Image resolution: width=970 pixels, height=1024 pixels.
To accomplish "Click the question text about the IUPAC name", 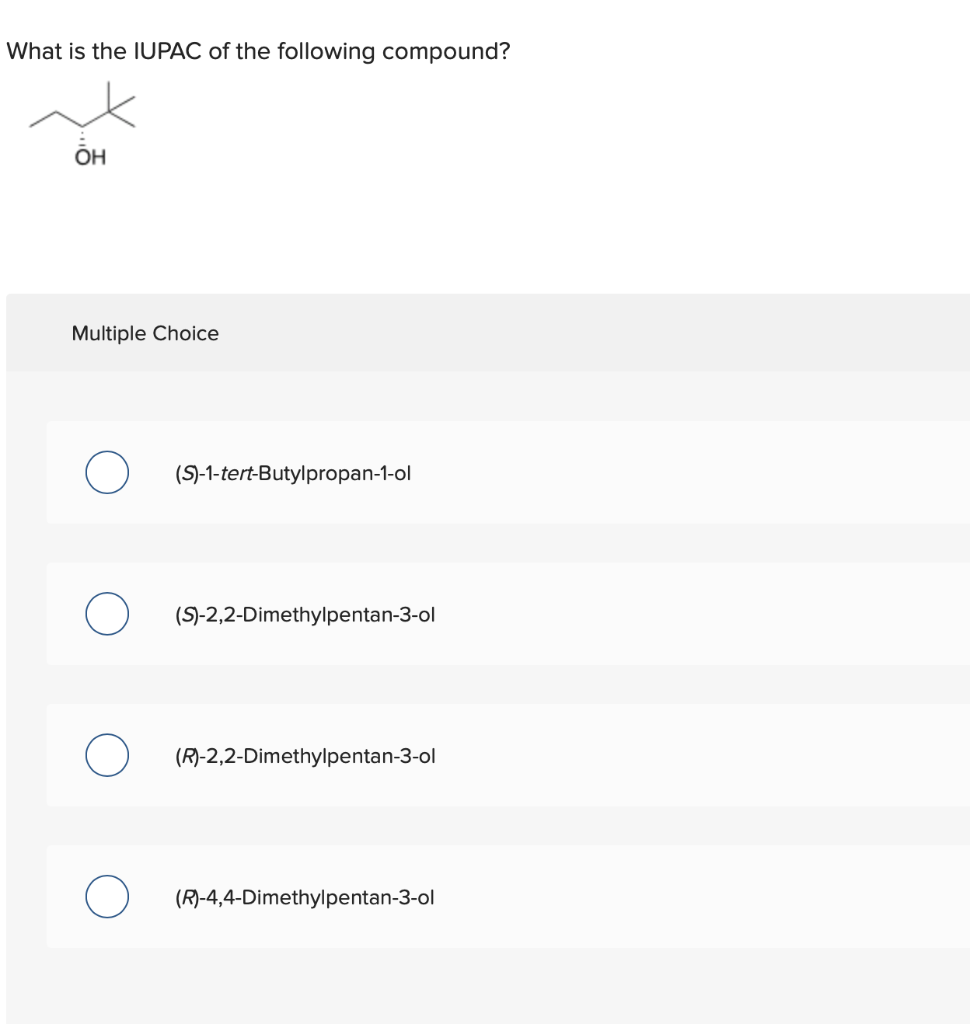I will (x=258, y=51).
